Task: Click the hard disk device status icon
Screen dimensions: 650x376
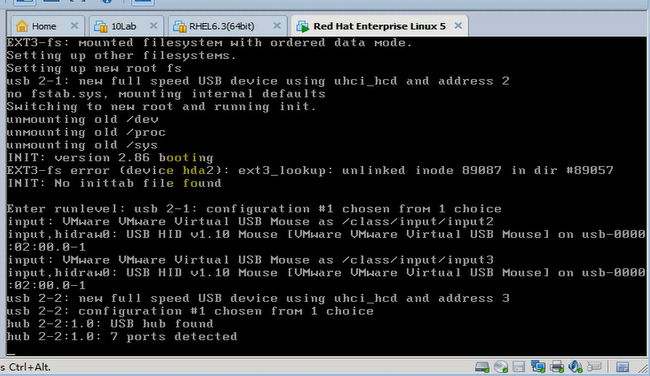Action: [482, 367]
